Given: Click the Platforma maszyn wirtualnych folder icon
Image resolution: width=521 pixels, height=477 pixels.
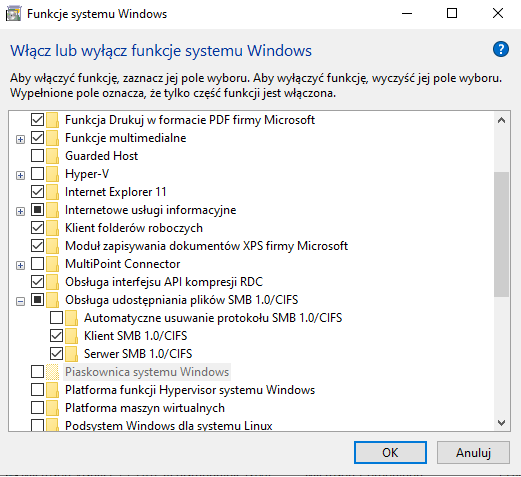Looking at the screenshot, I should pyautogui.click(x=52, y=408).
